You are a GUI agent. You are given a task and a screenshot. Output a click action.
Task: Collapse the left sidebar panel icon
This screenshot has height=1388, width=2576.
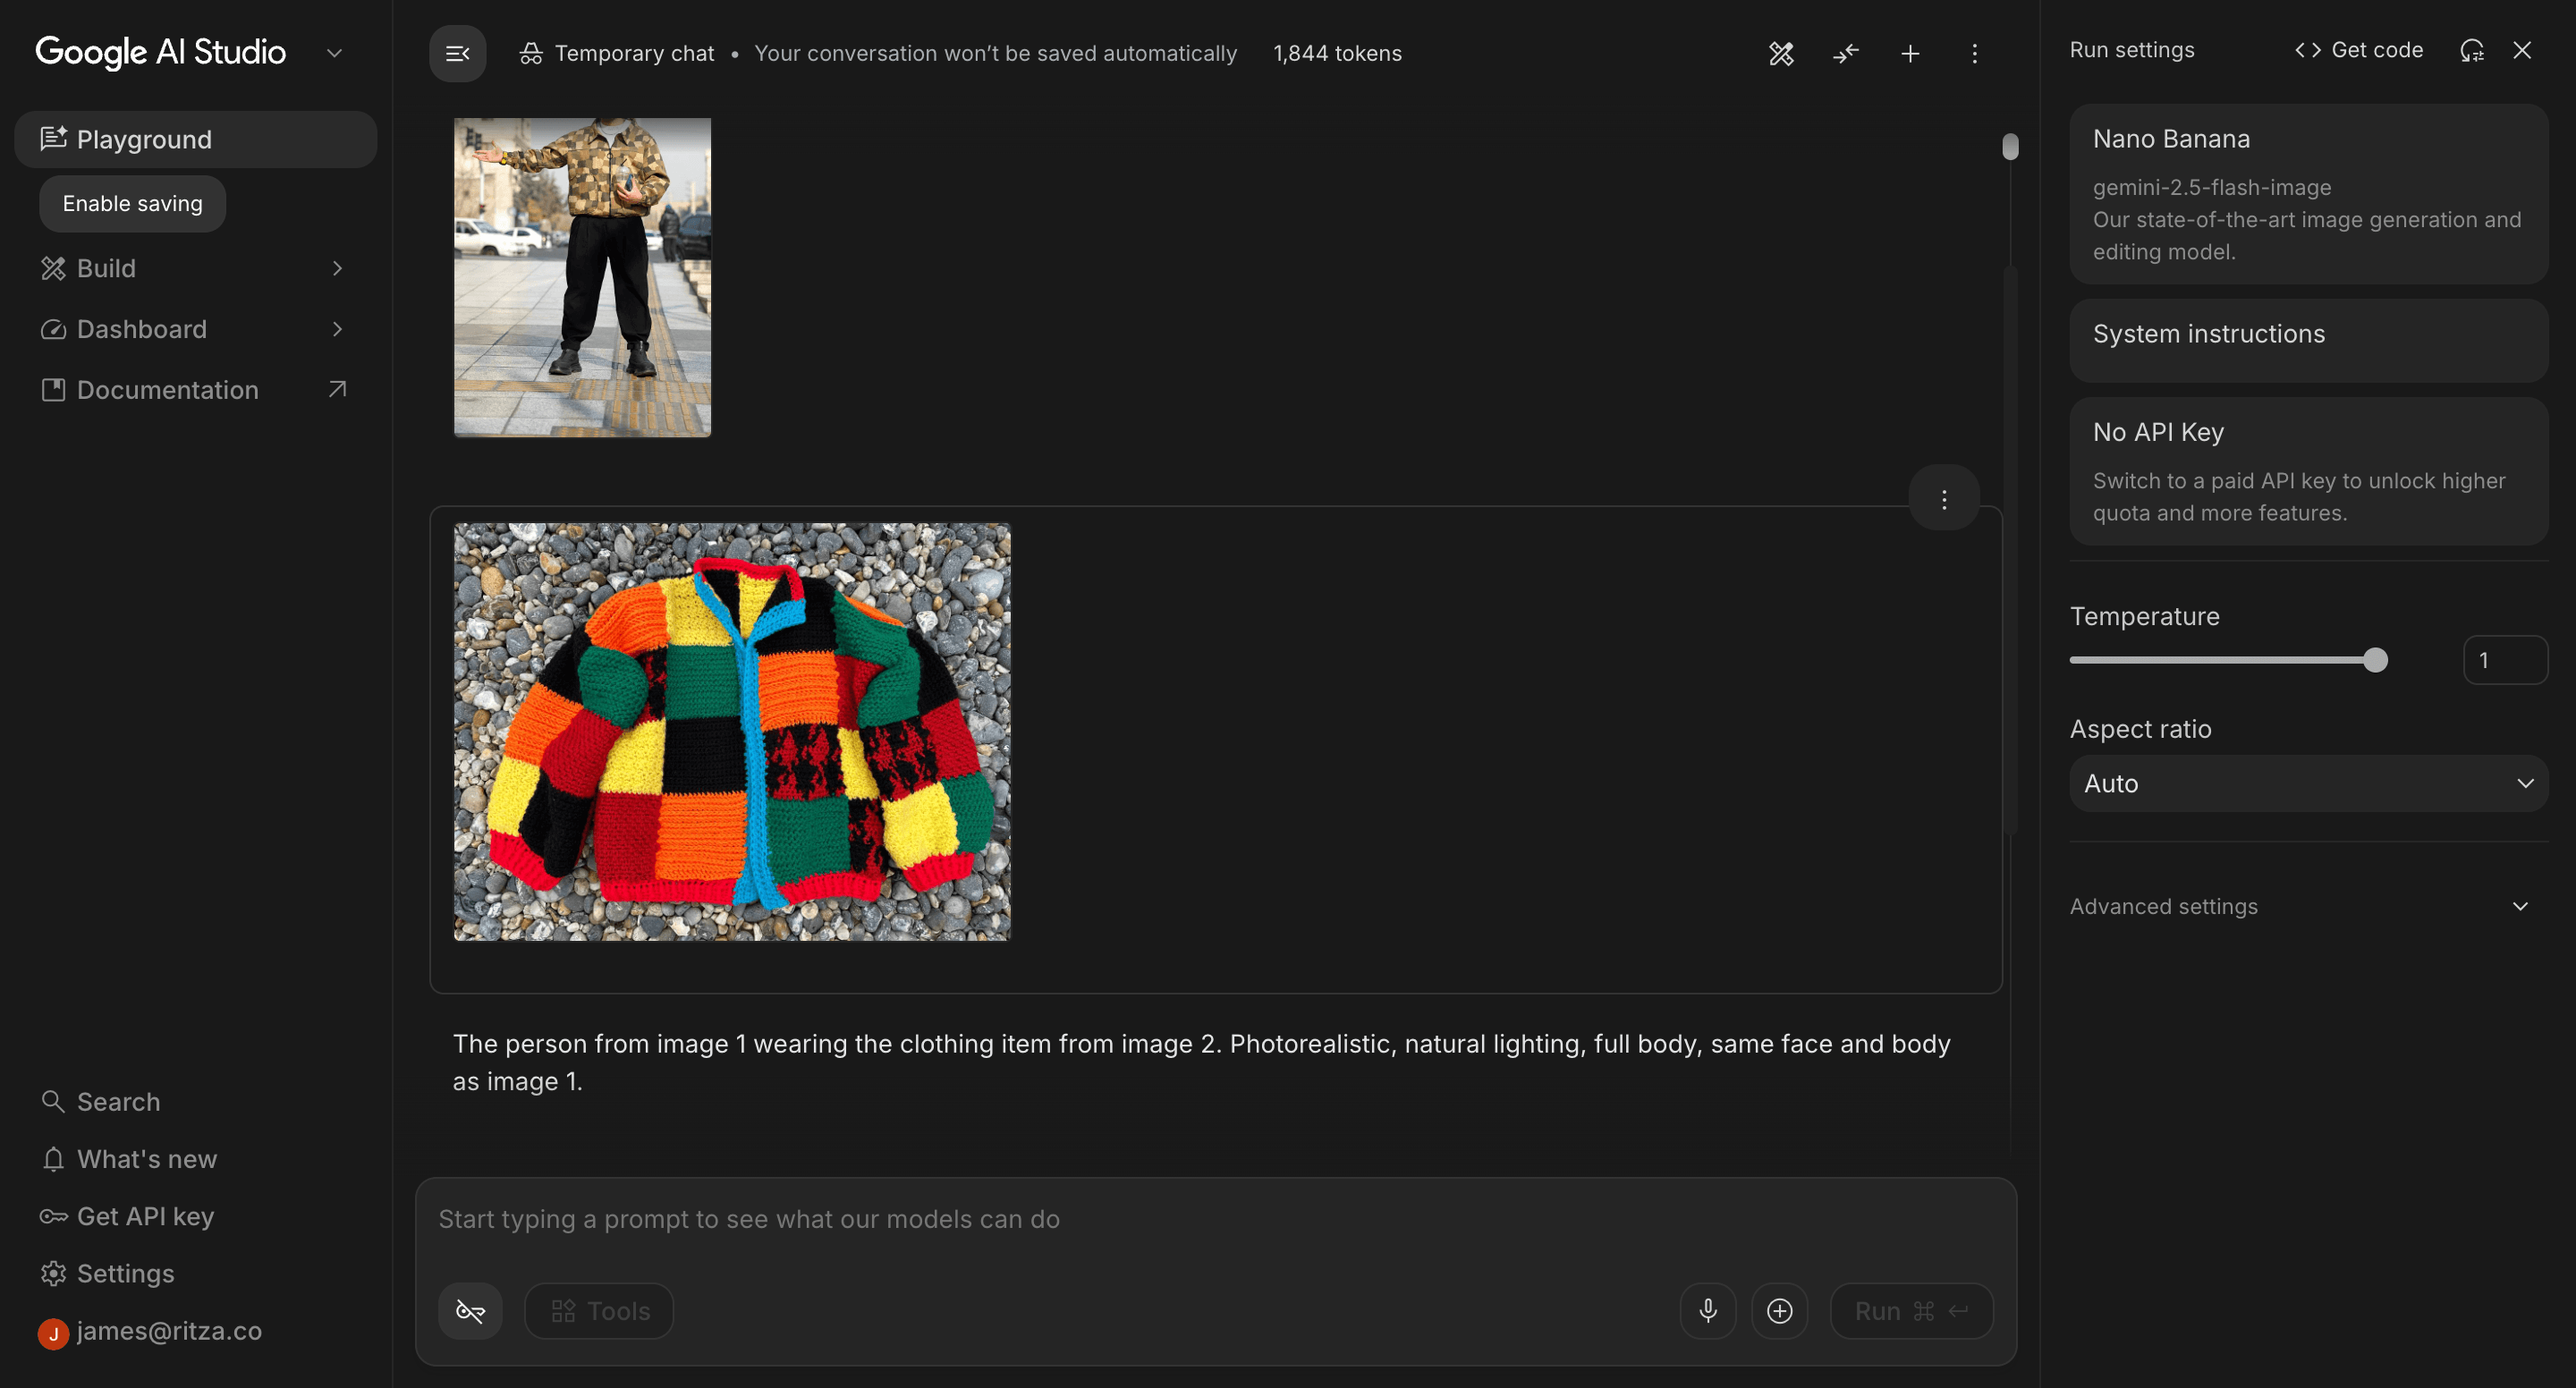[457, 53]
